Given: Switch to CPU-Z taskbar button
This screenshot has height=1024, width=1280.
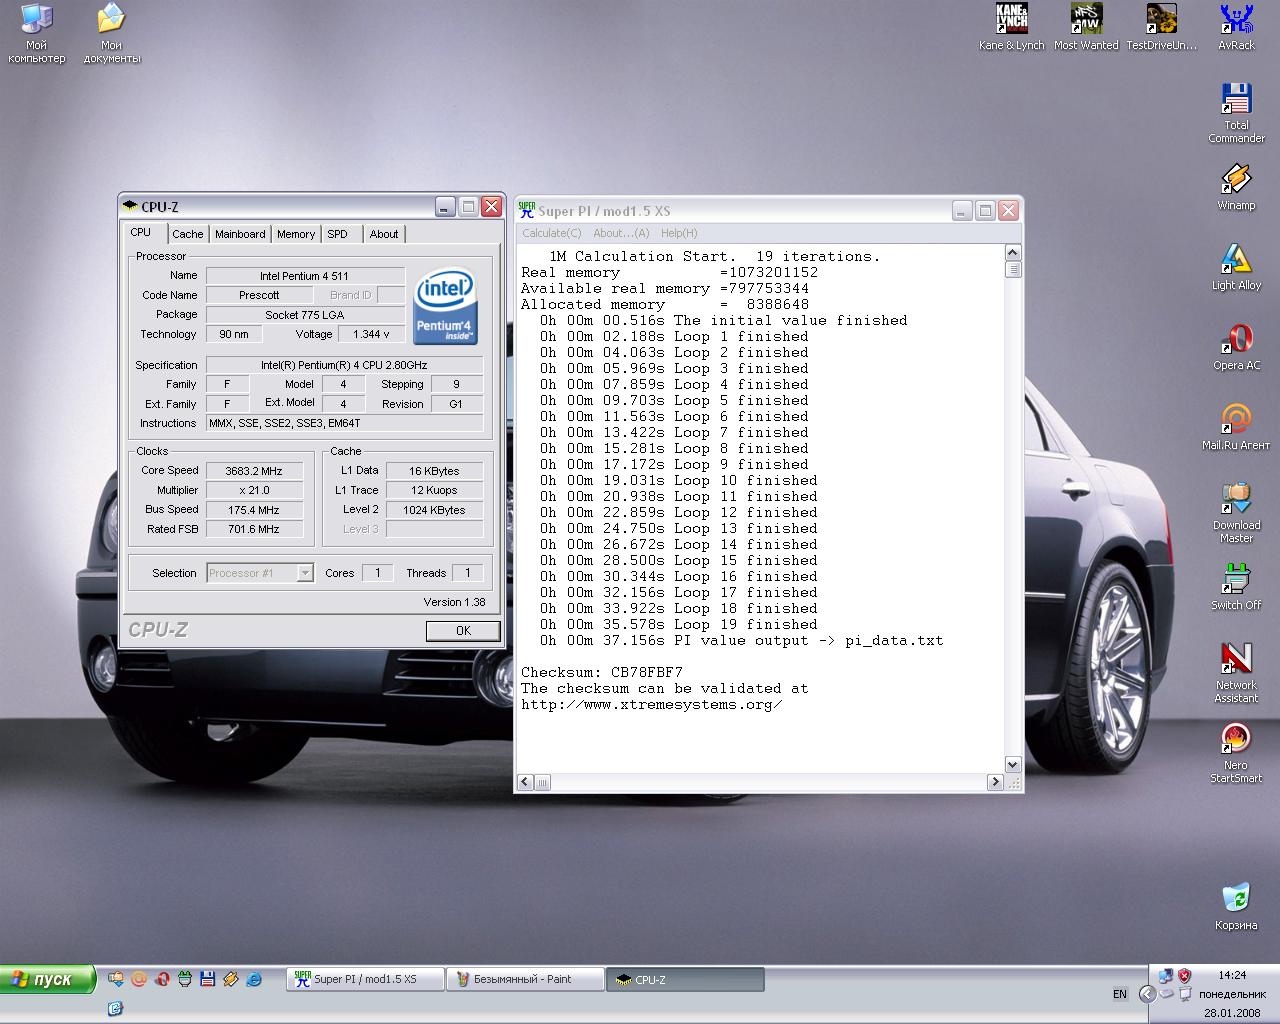Looking at the screenshot, I should (x=685, y=979).
